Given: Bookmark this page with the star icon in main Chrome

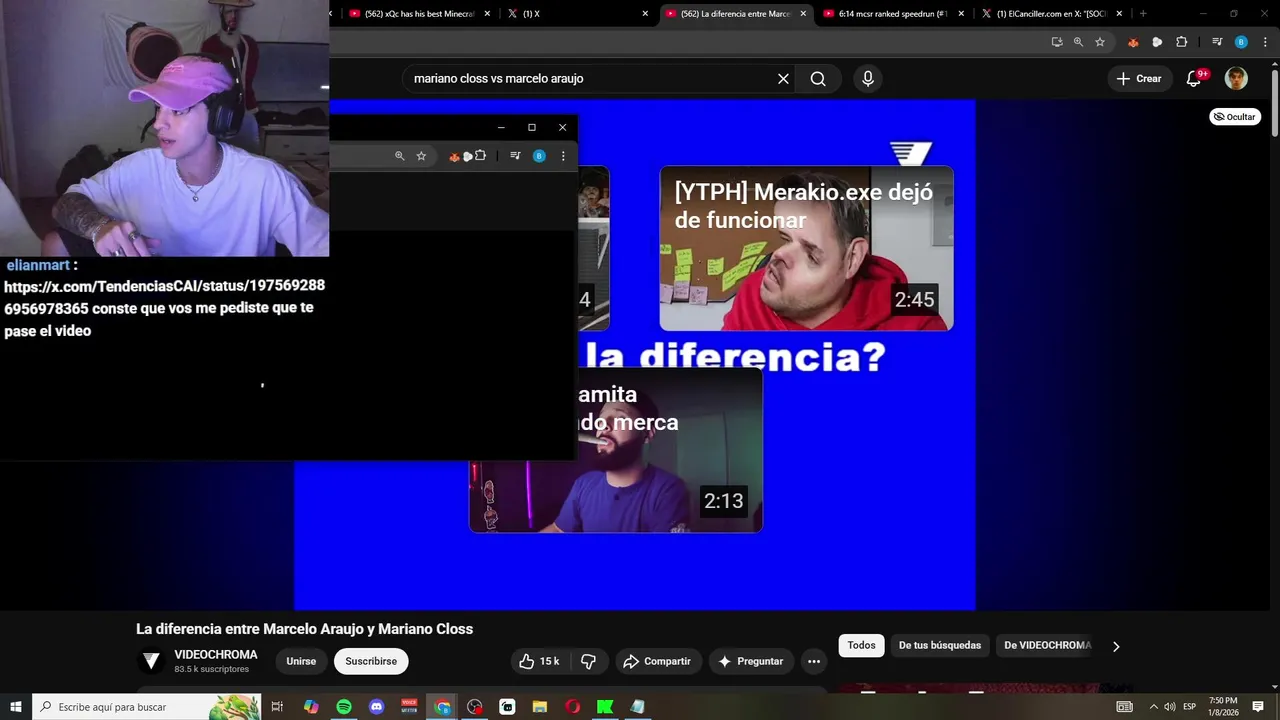Looking at the screenshot, I should (1100, 42).
